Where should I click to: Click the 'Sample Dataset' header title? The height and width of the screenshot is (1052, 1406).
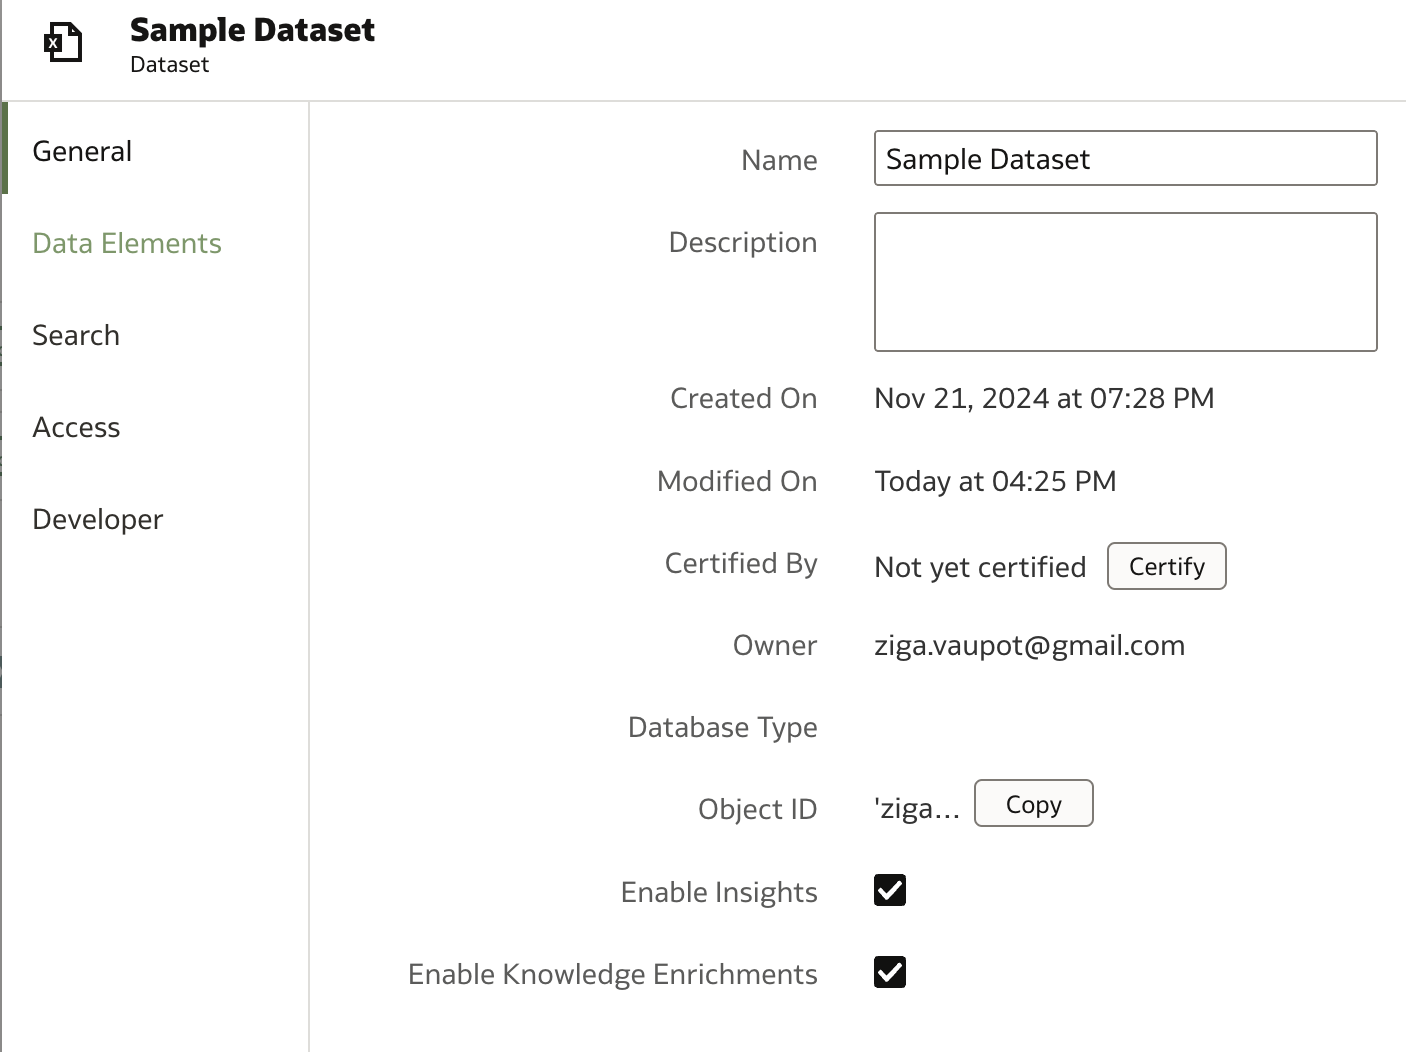(252, 30)
